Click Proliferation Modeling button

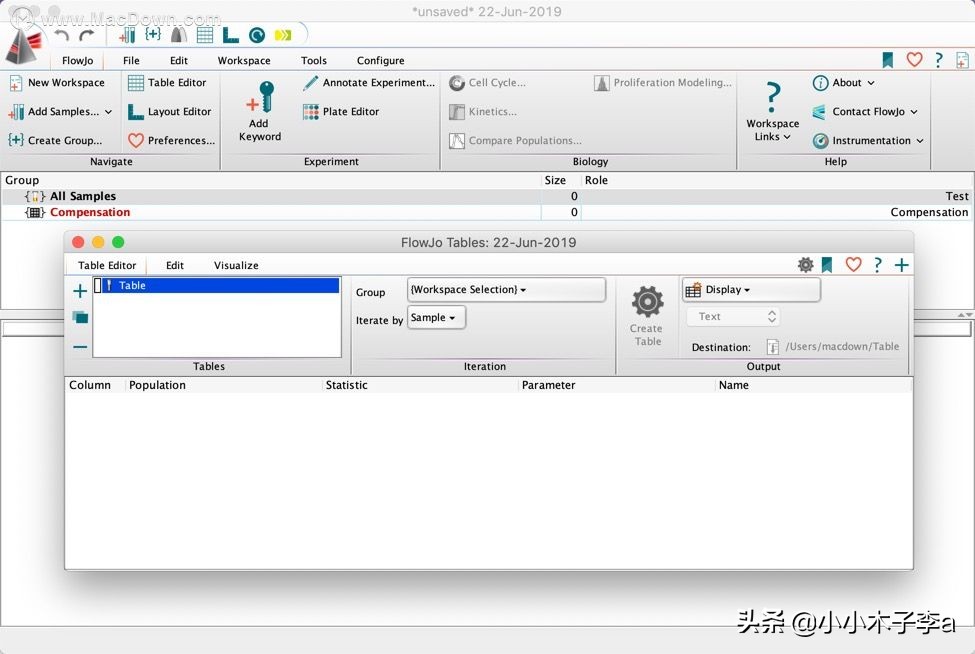click(663, 83)
